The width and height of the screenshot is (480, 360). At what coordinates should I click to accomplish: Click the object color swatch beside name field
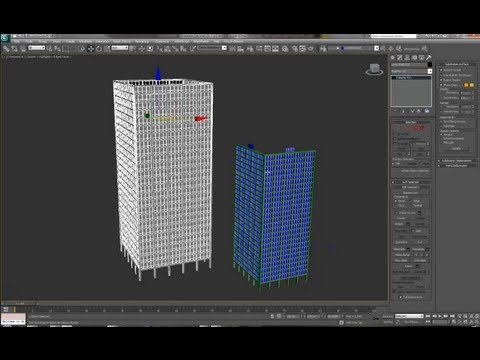tap(430, 65)
